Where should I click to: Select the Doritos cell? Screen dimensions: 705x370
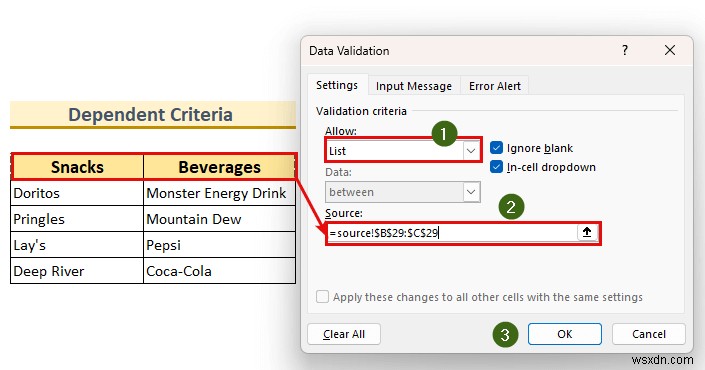77,193
